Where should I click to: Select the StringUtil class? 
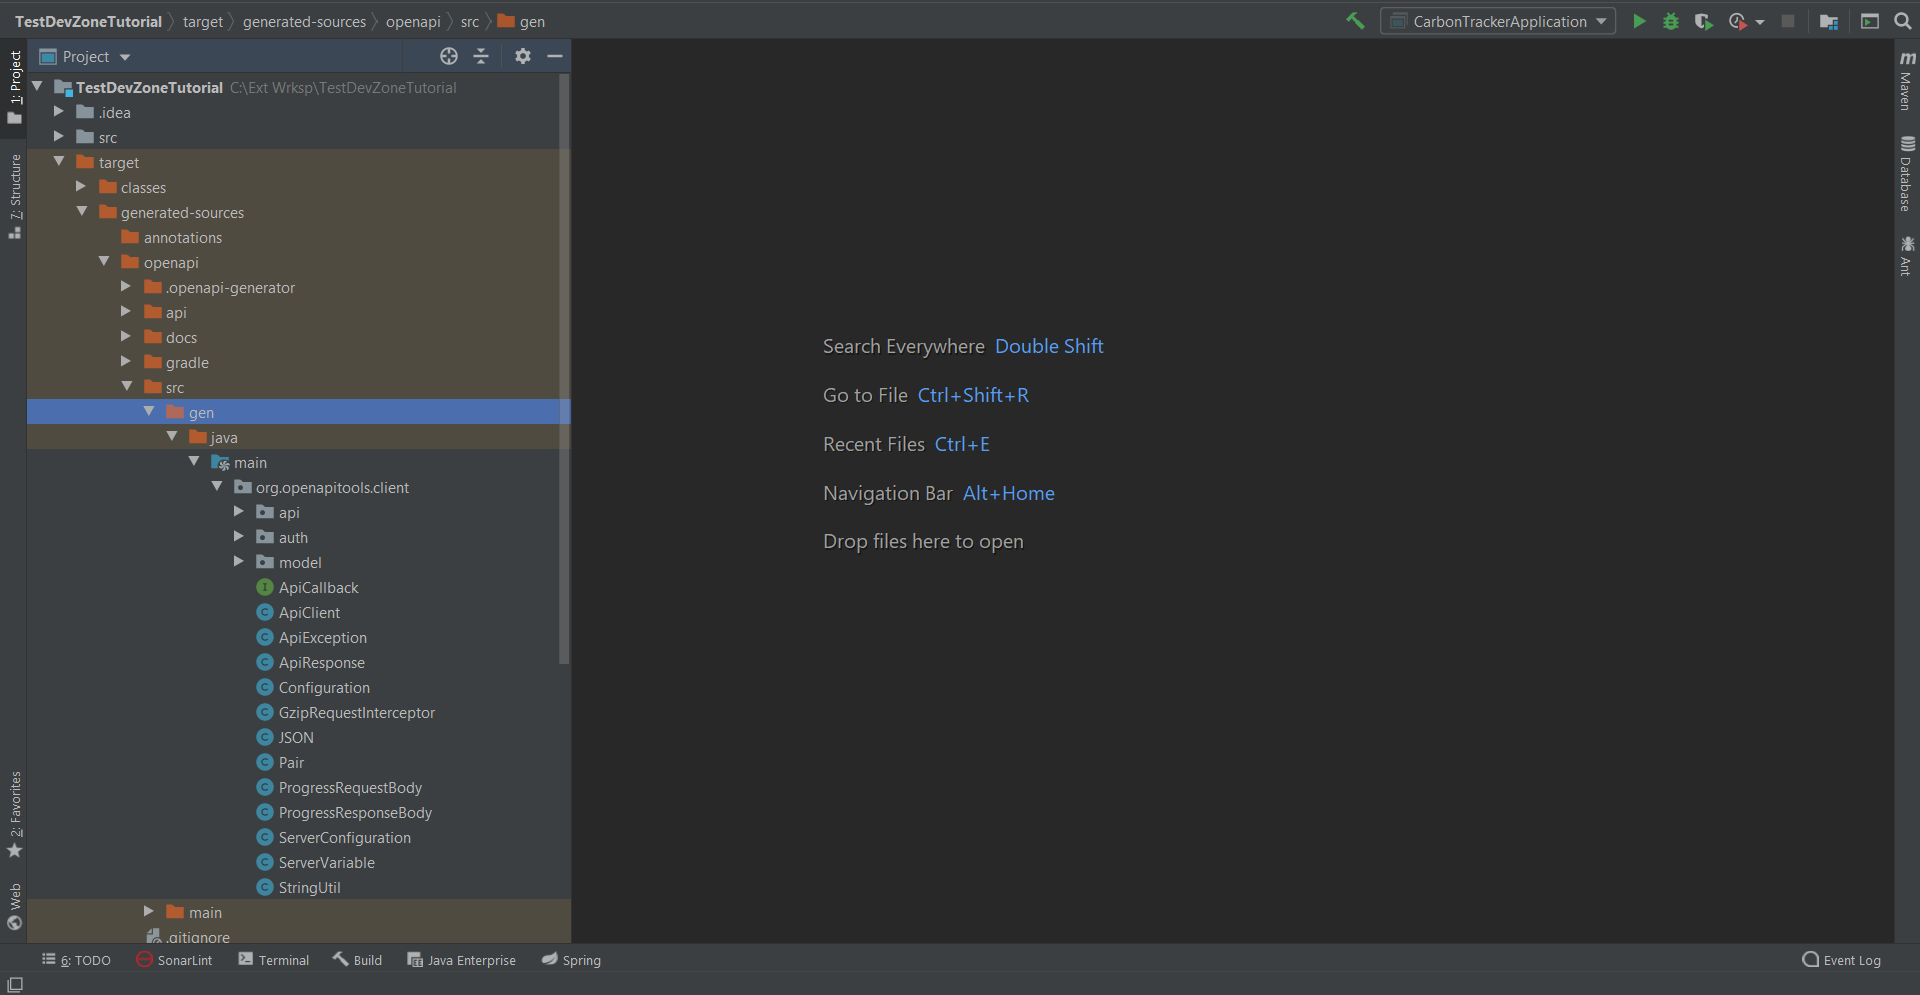point(298,887)
